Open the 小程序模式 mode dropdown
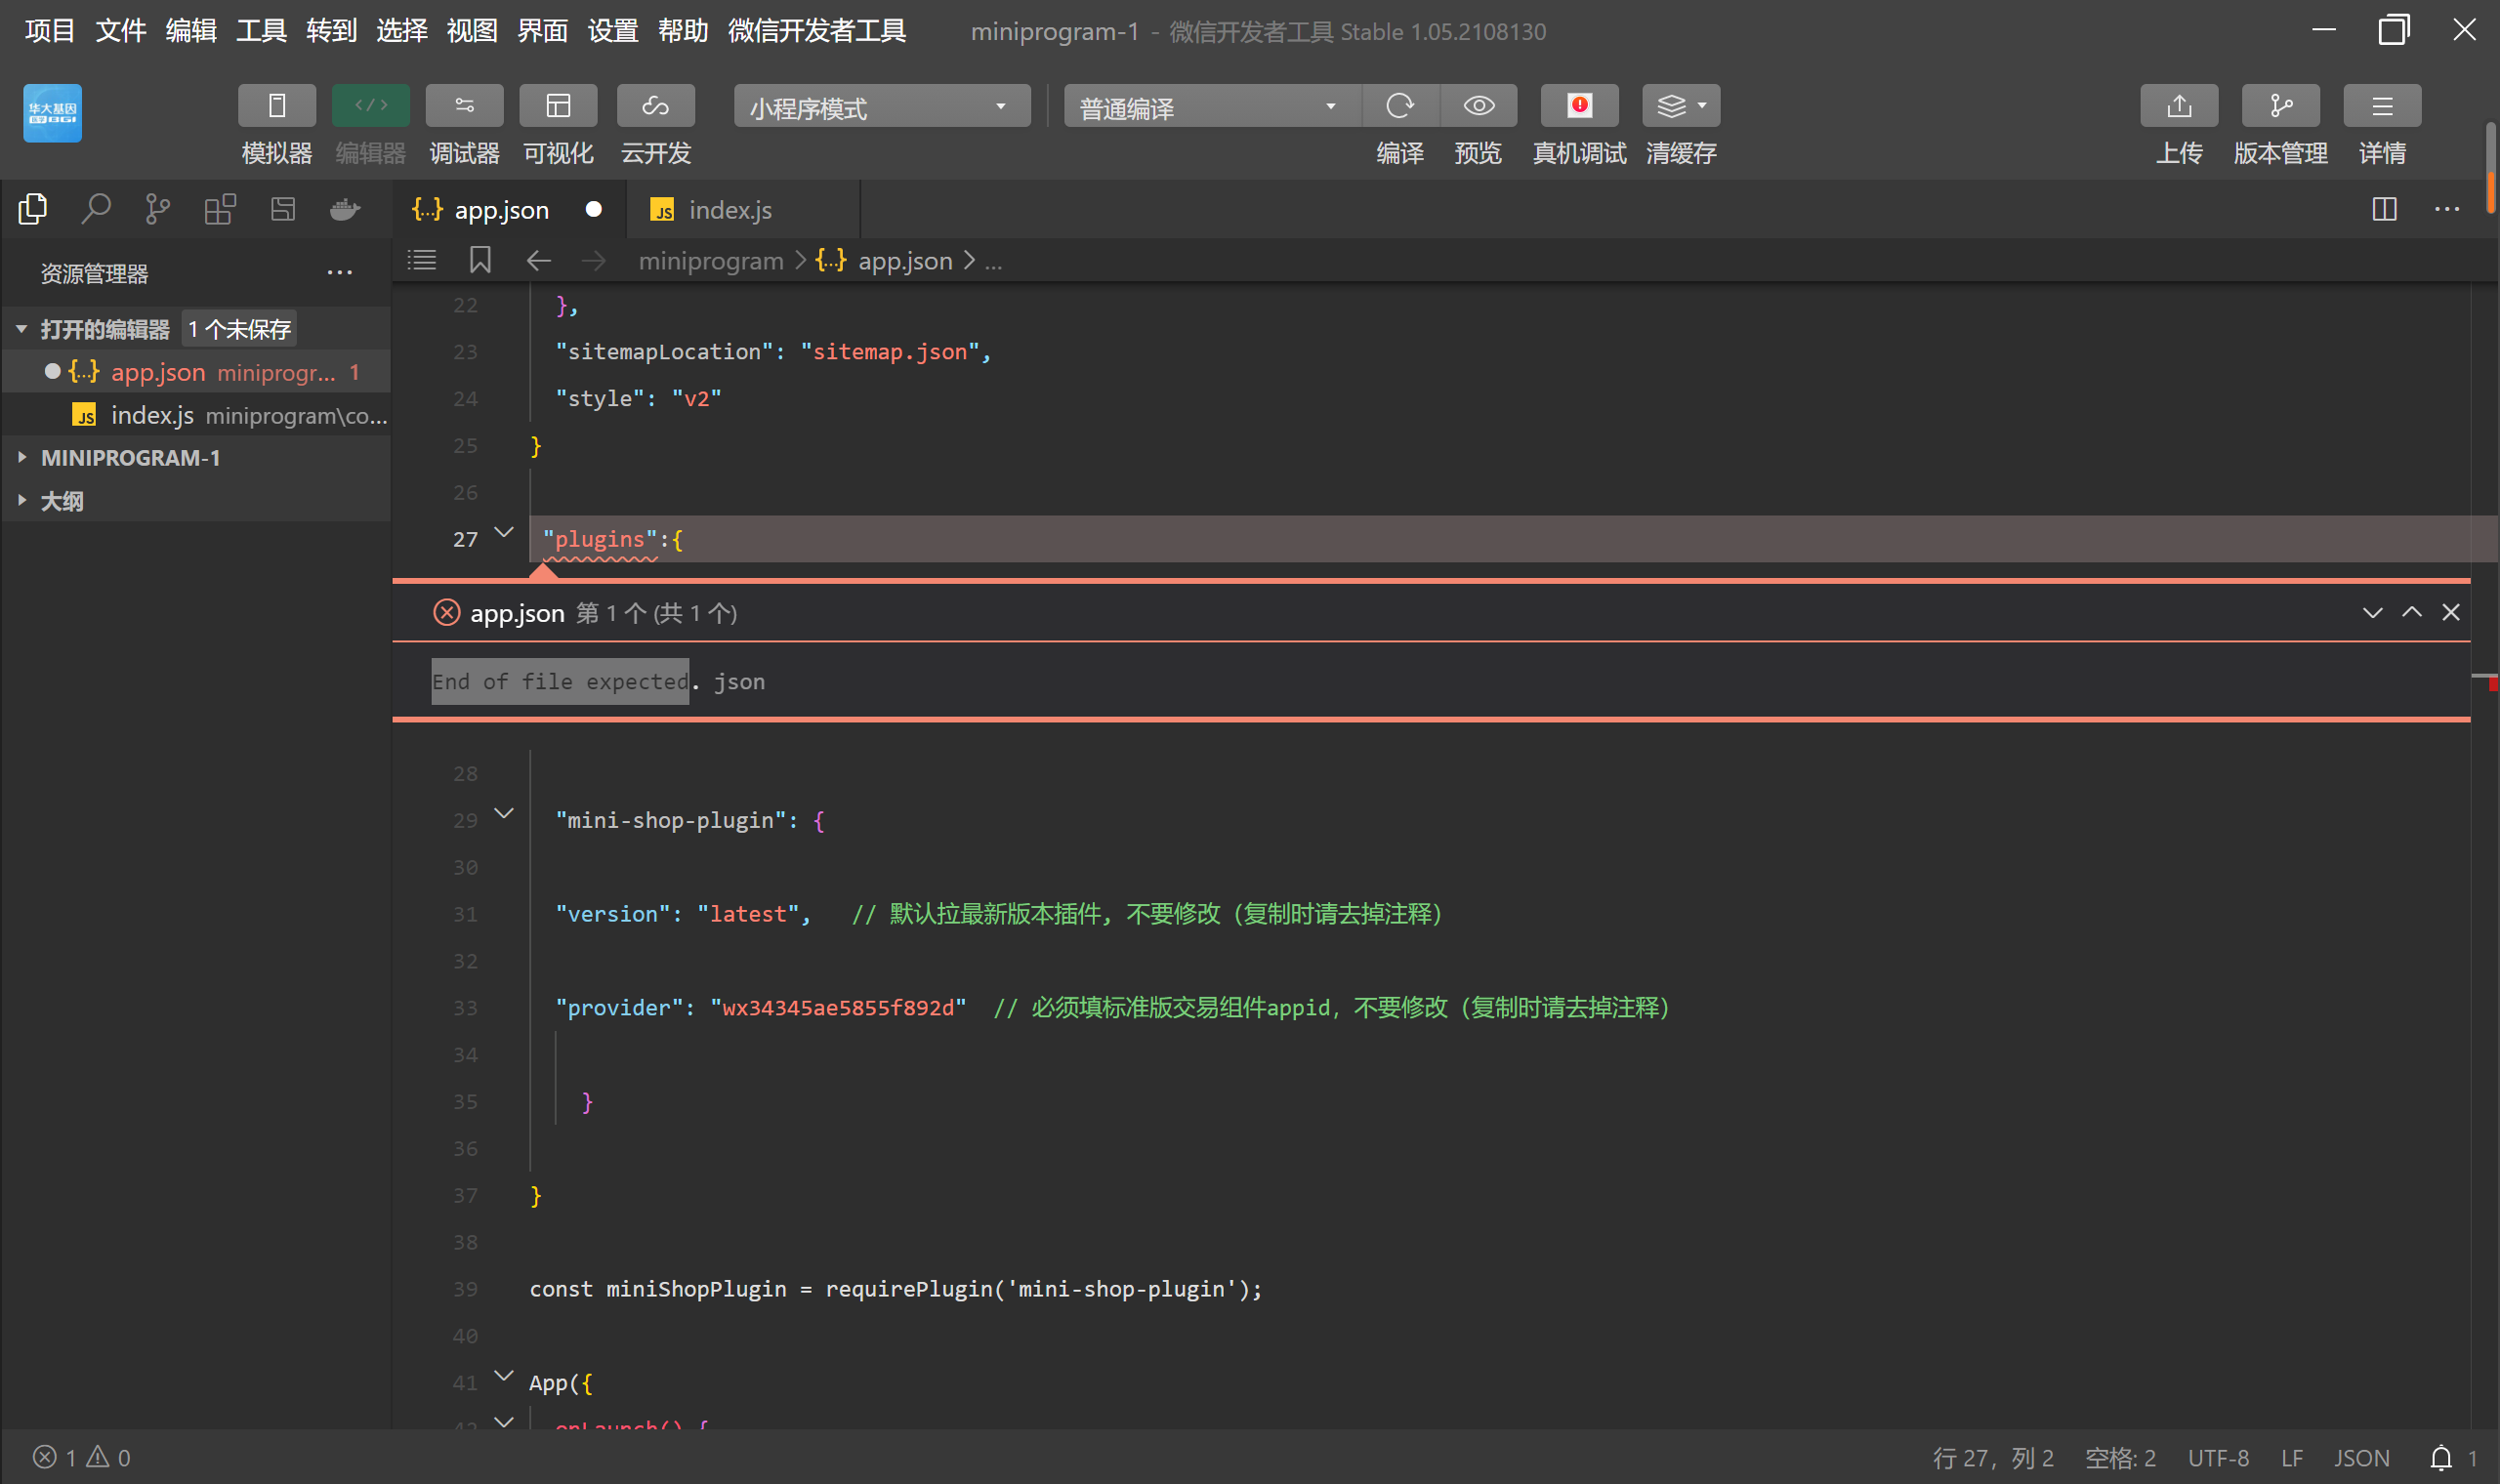The width and height of the screenshot is (2500, 1484). coord(881,107)
